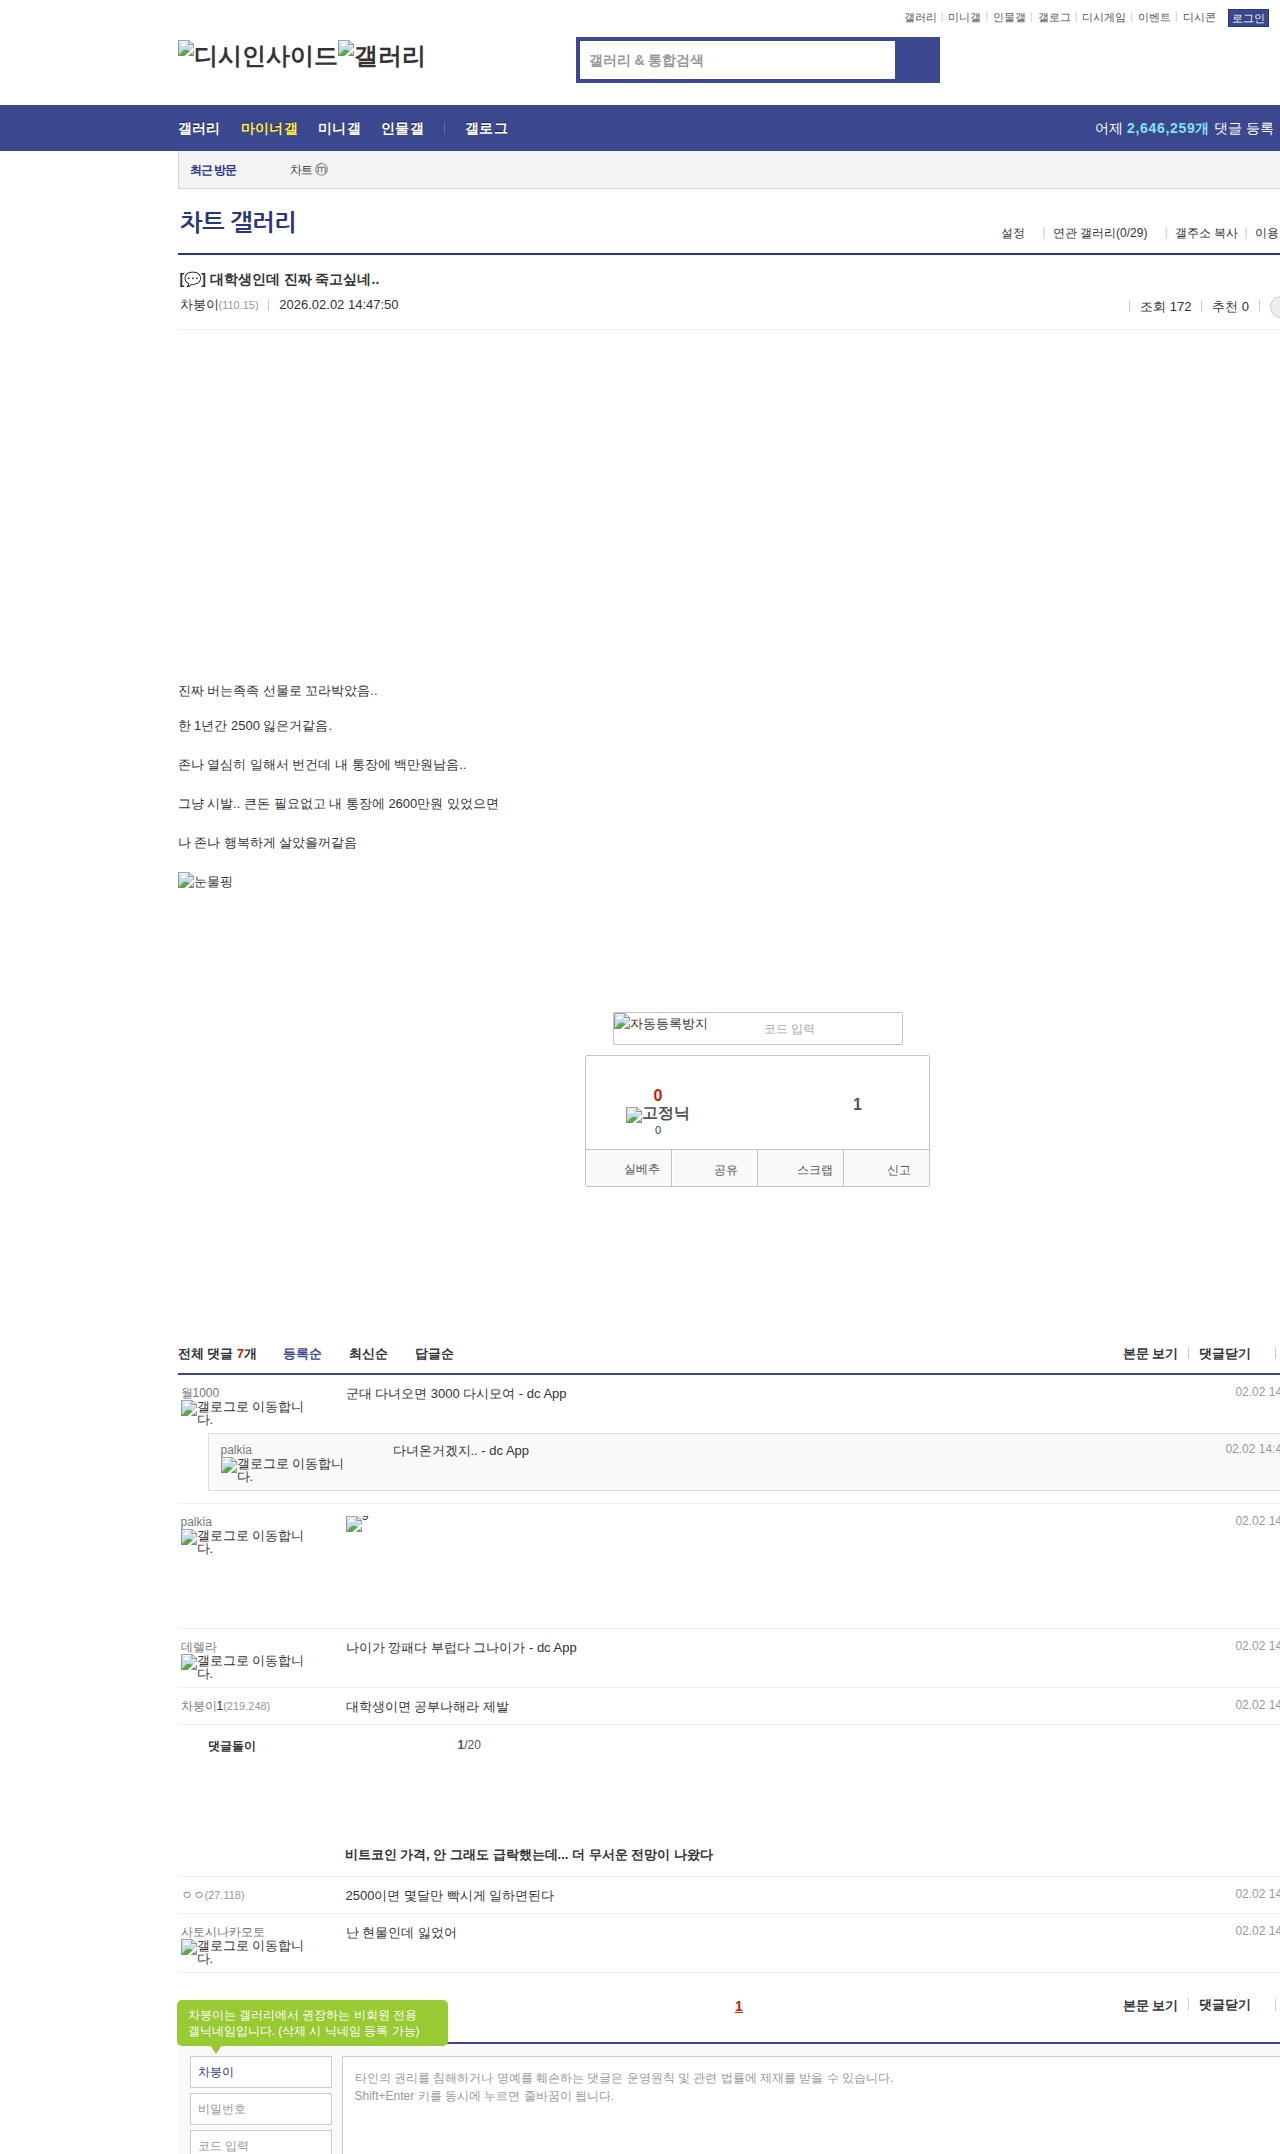
Task: Click the 2,646,259개 comment count in blue bar
Action: 1168,129
